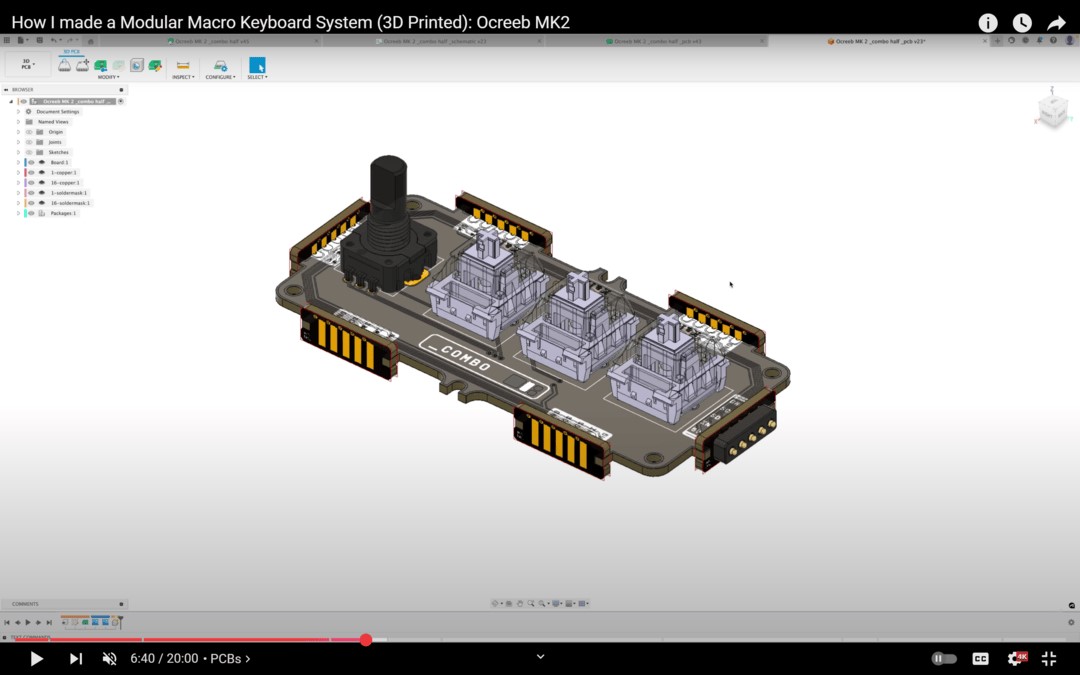The width and height of the screenshot is (1080, 675).
Task: Open a new design tab
Action: 997,41
